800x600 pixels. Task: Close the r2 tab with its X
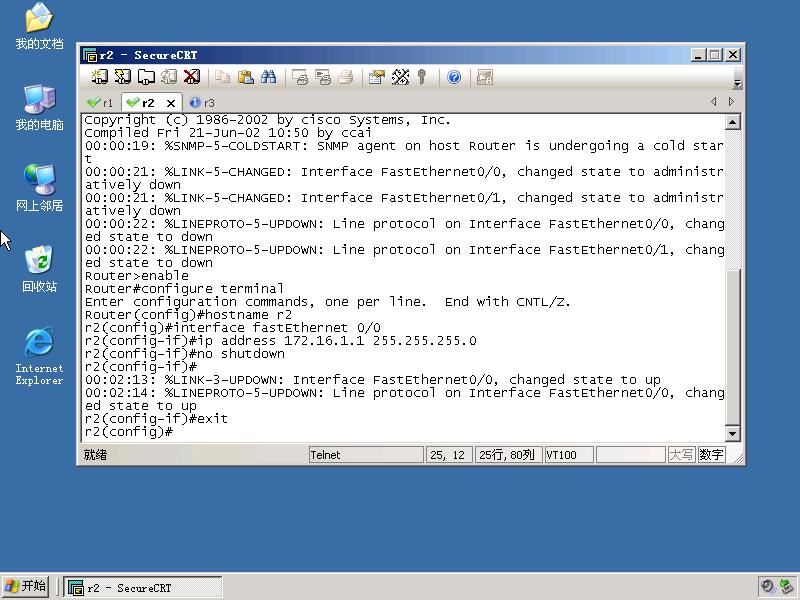pos(171,103)
